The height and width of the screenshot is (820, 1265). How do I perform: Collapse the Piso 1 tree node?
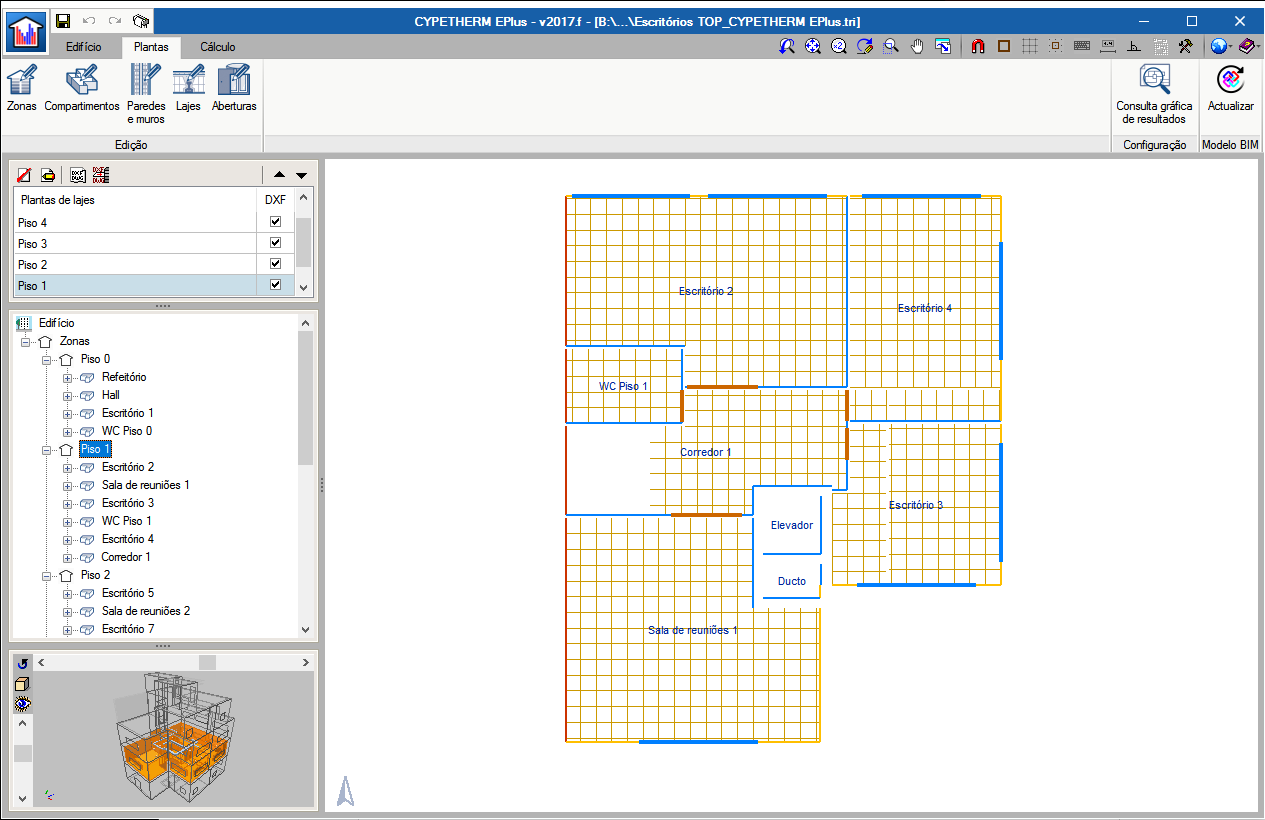click(46, 450)
